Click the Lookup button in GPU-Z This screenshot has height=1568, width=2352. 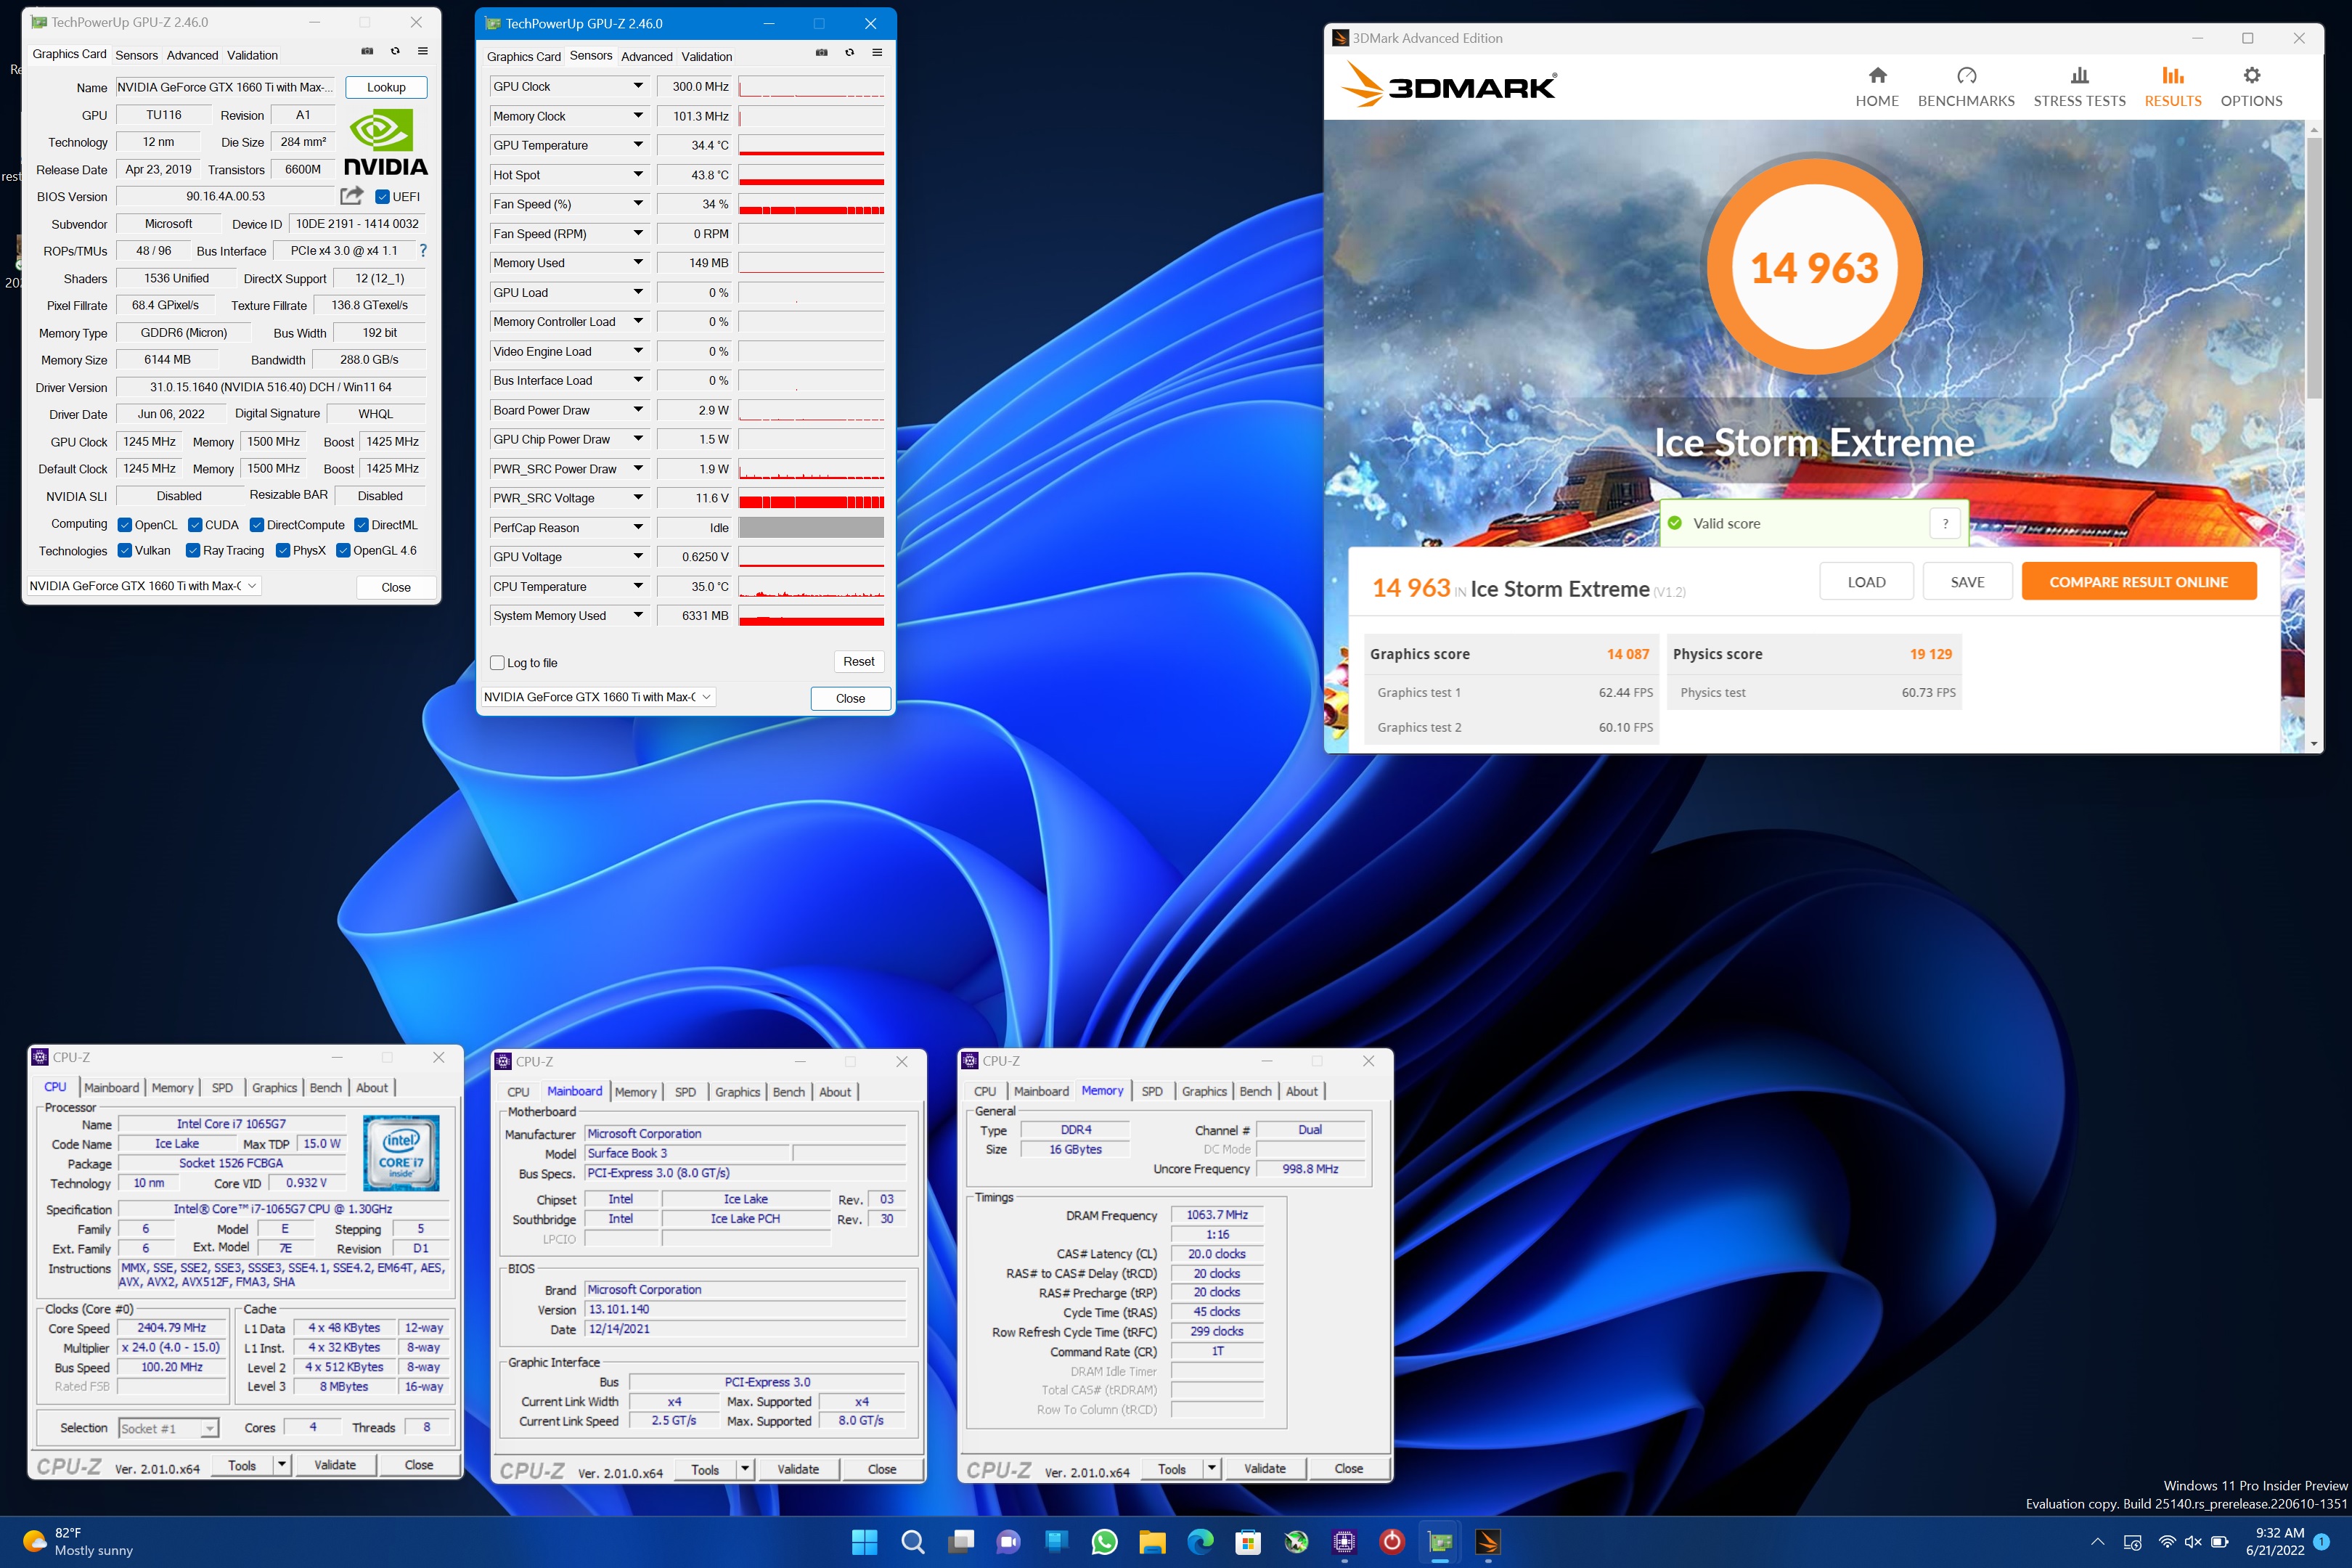pos(386,87)
